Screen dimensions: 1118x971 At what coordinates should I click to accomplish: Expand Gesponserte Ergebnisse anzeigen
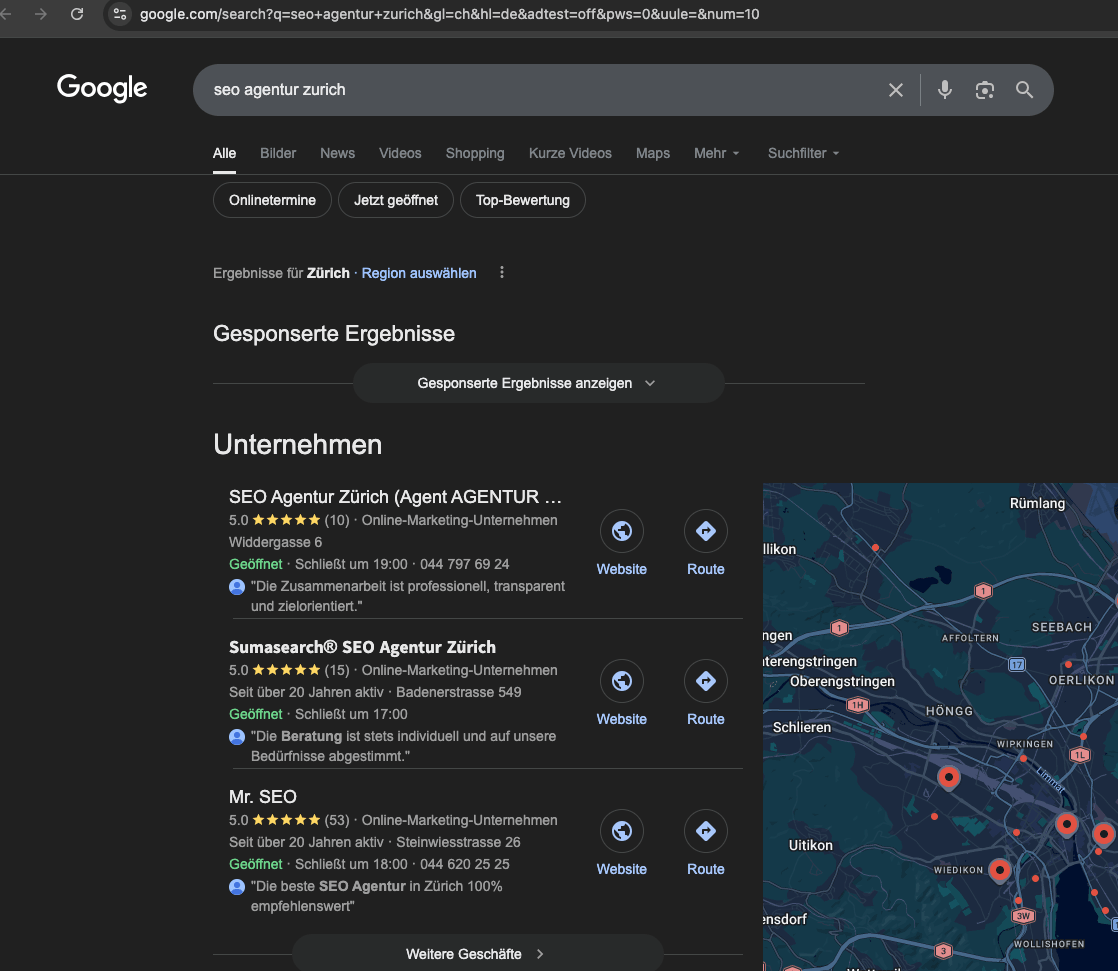pos(539,384)
